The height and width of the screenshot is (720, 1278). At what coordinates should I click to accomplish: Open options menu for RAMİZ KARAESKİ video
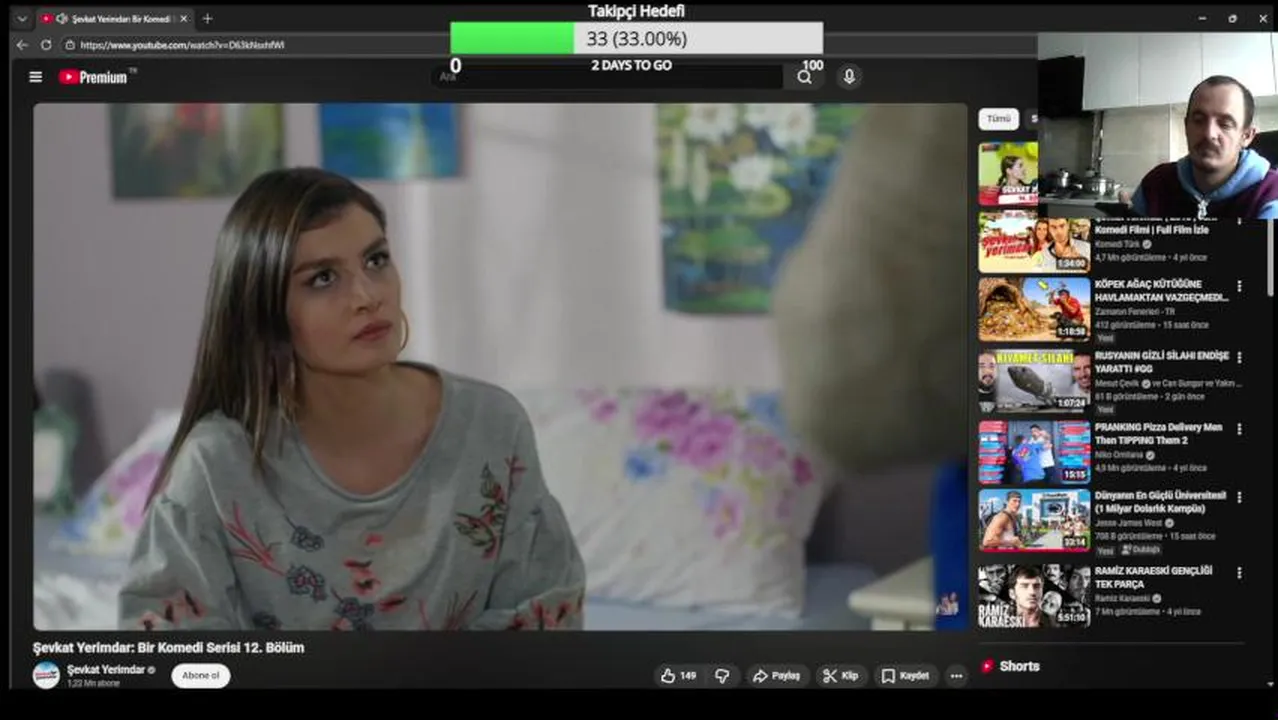coord(1239,573)
